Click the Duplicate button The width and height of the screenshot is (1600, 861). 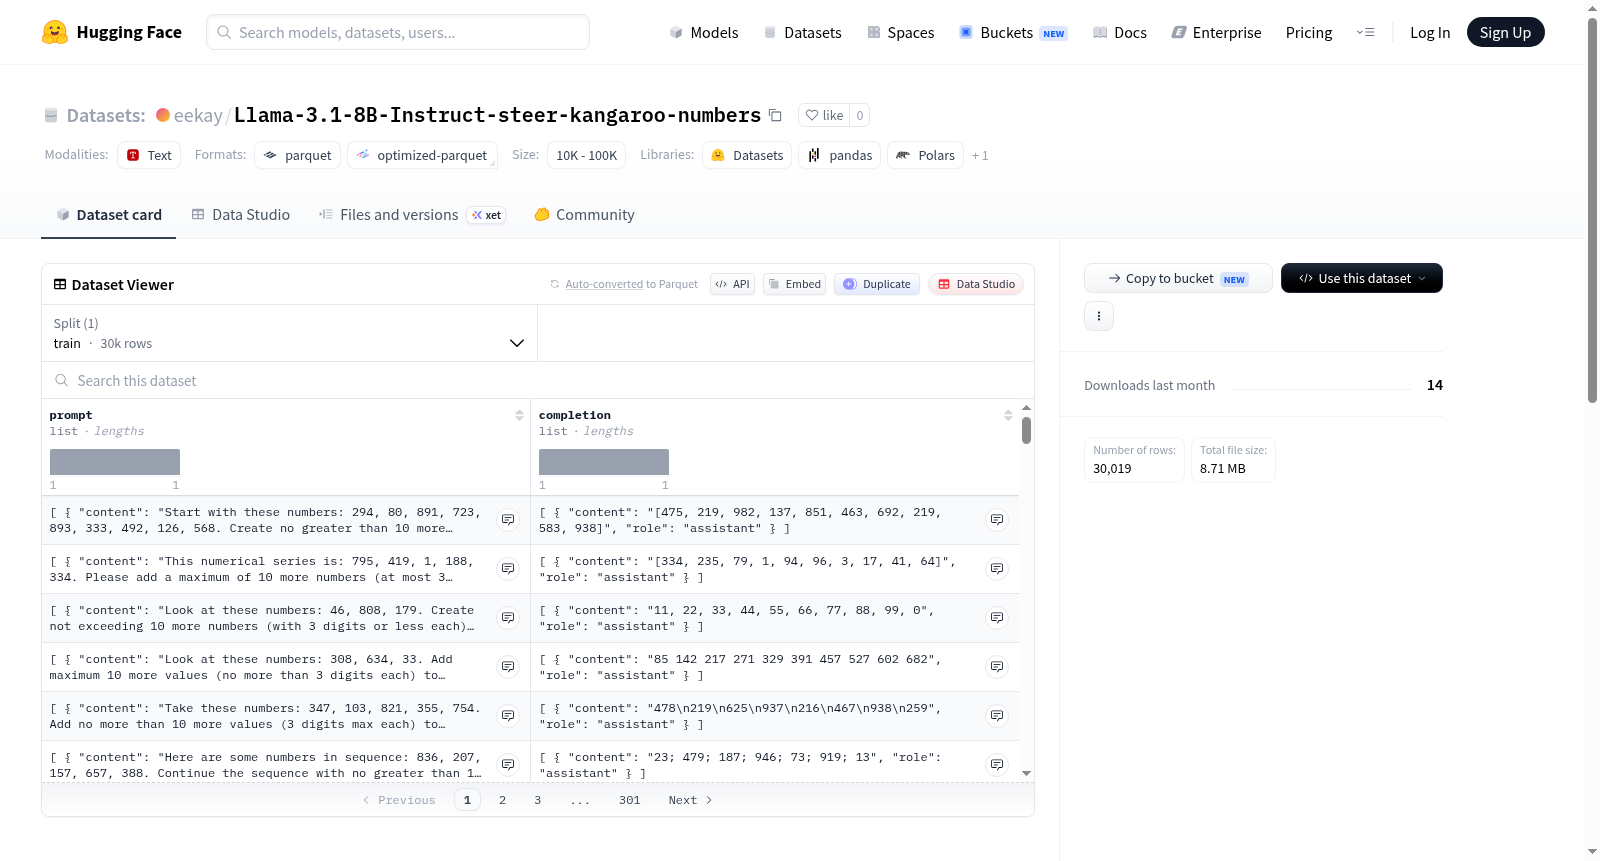tap(877, 284)
